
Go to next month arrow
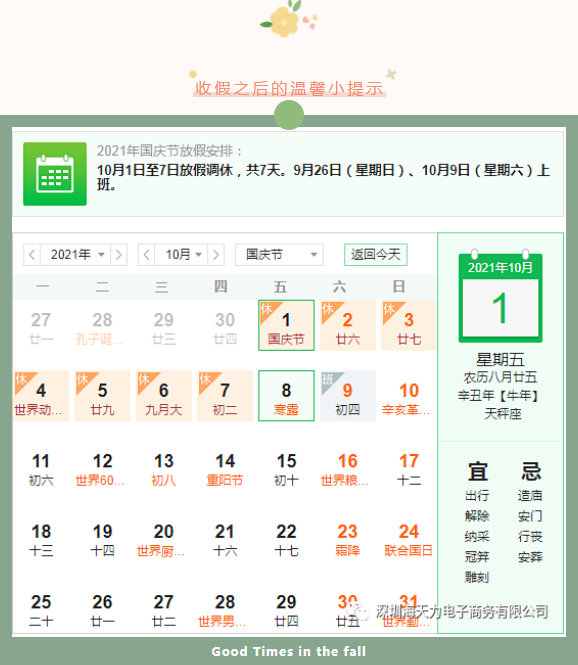coord(216,255)
